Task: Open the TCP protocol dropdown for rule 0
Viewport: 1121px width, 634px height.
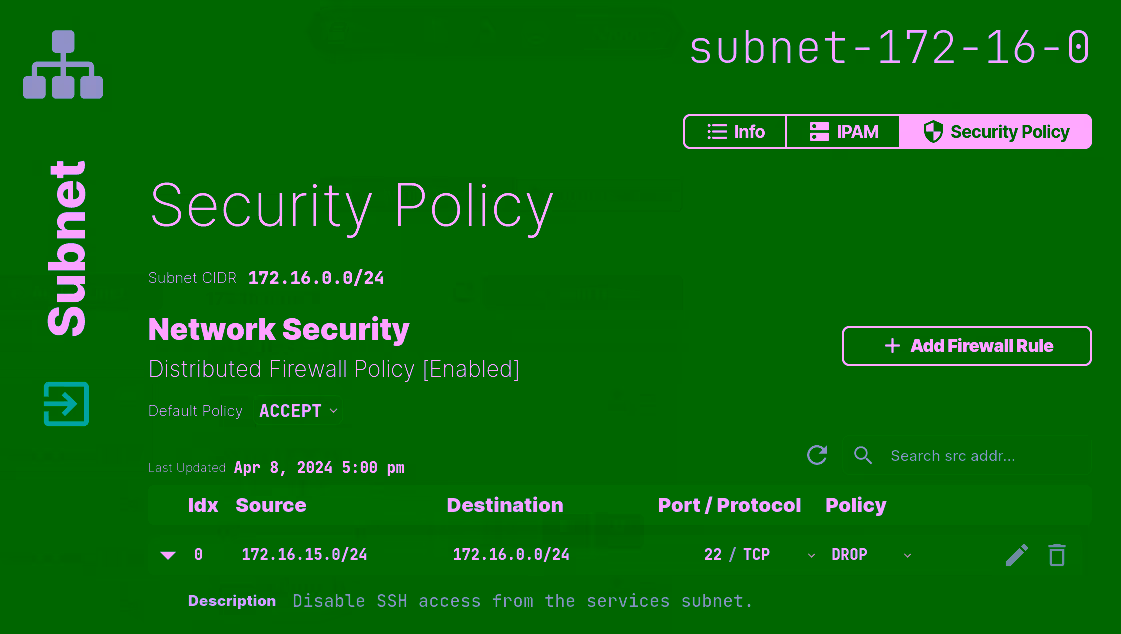Action: pos(812,554)
